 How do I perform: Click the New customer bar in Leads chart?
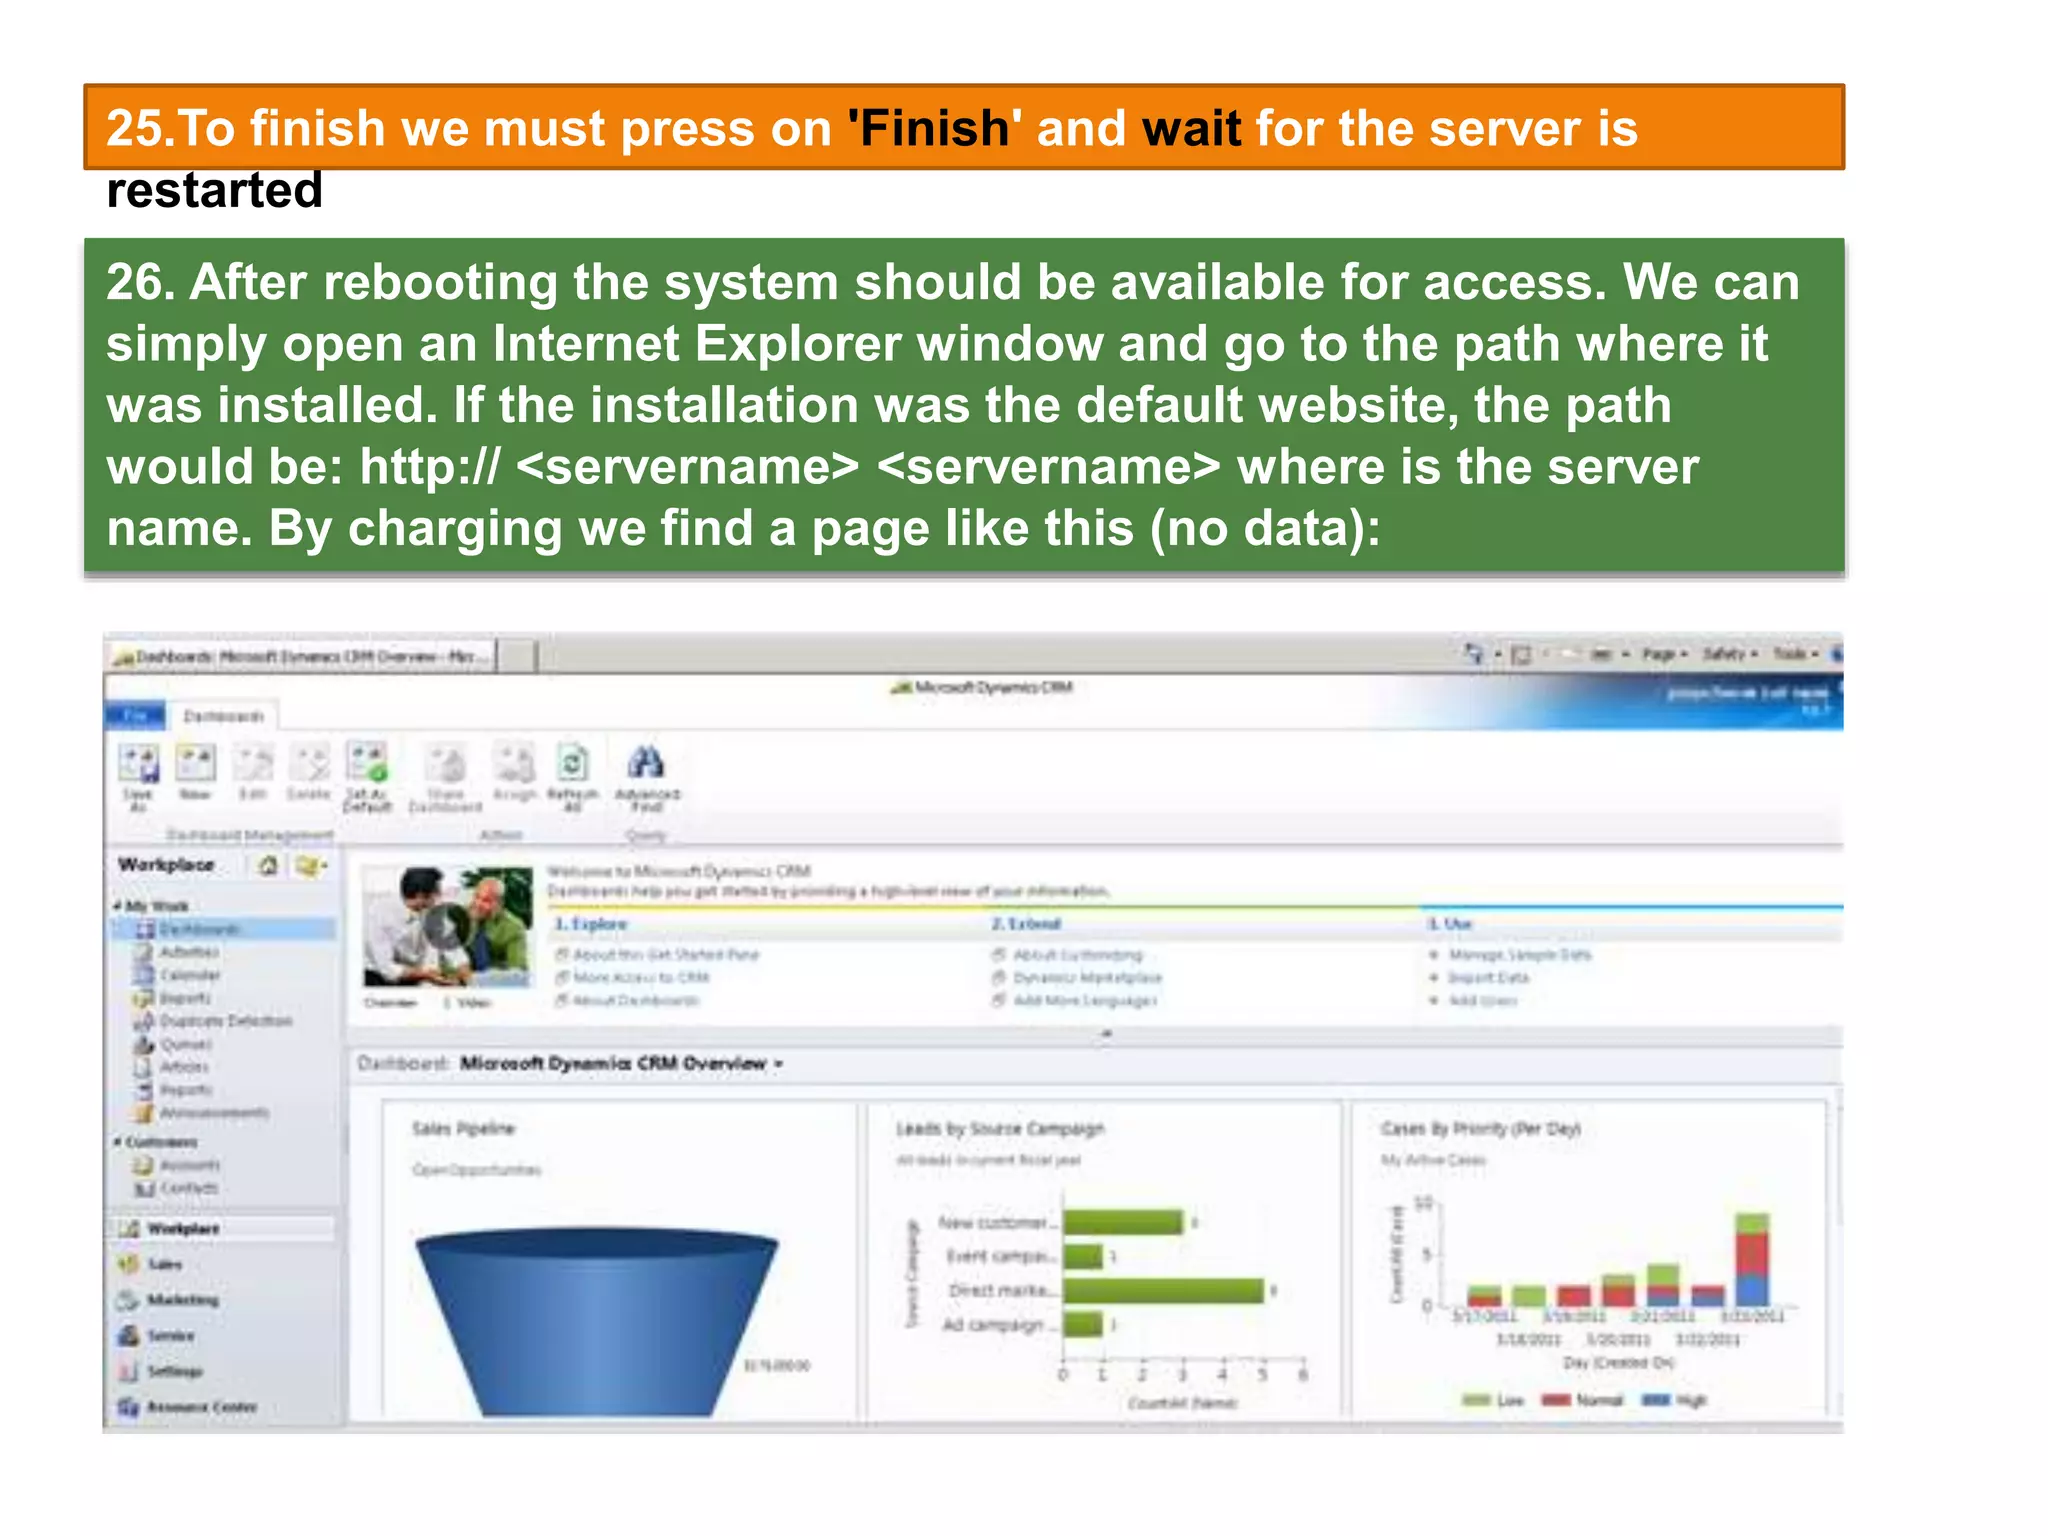click(1123, 1222)
